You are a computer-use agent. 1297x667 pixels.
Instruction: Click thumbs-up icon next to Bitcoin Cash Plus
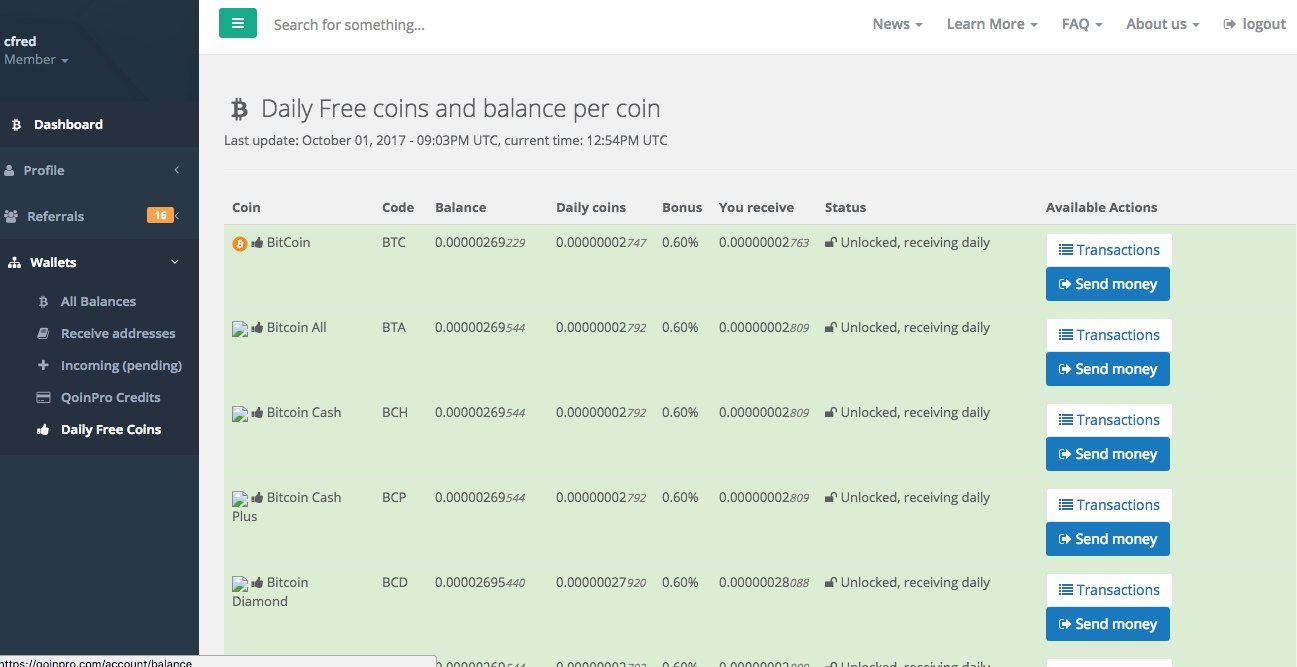pos(257,498)
